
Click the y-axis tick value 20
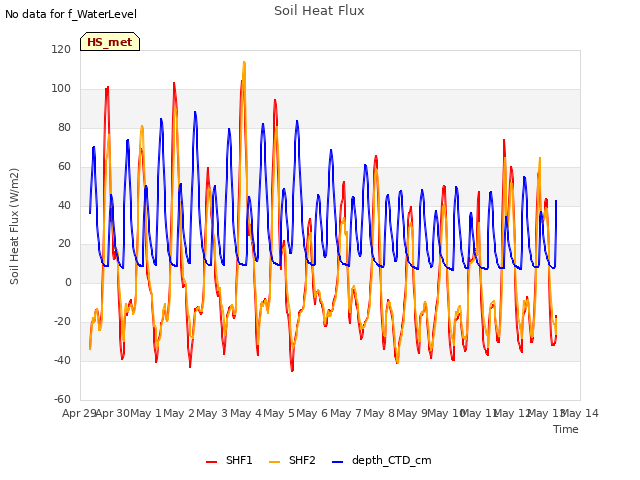tap(64, 244)
